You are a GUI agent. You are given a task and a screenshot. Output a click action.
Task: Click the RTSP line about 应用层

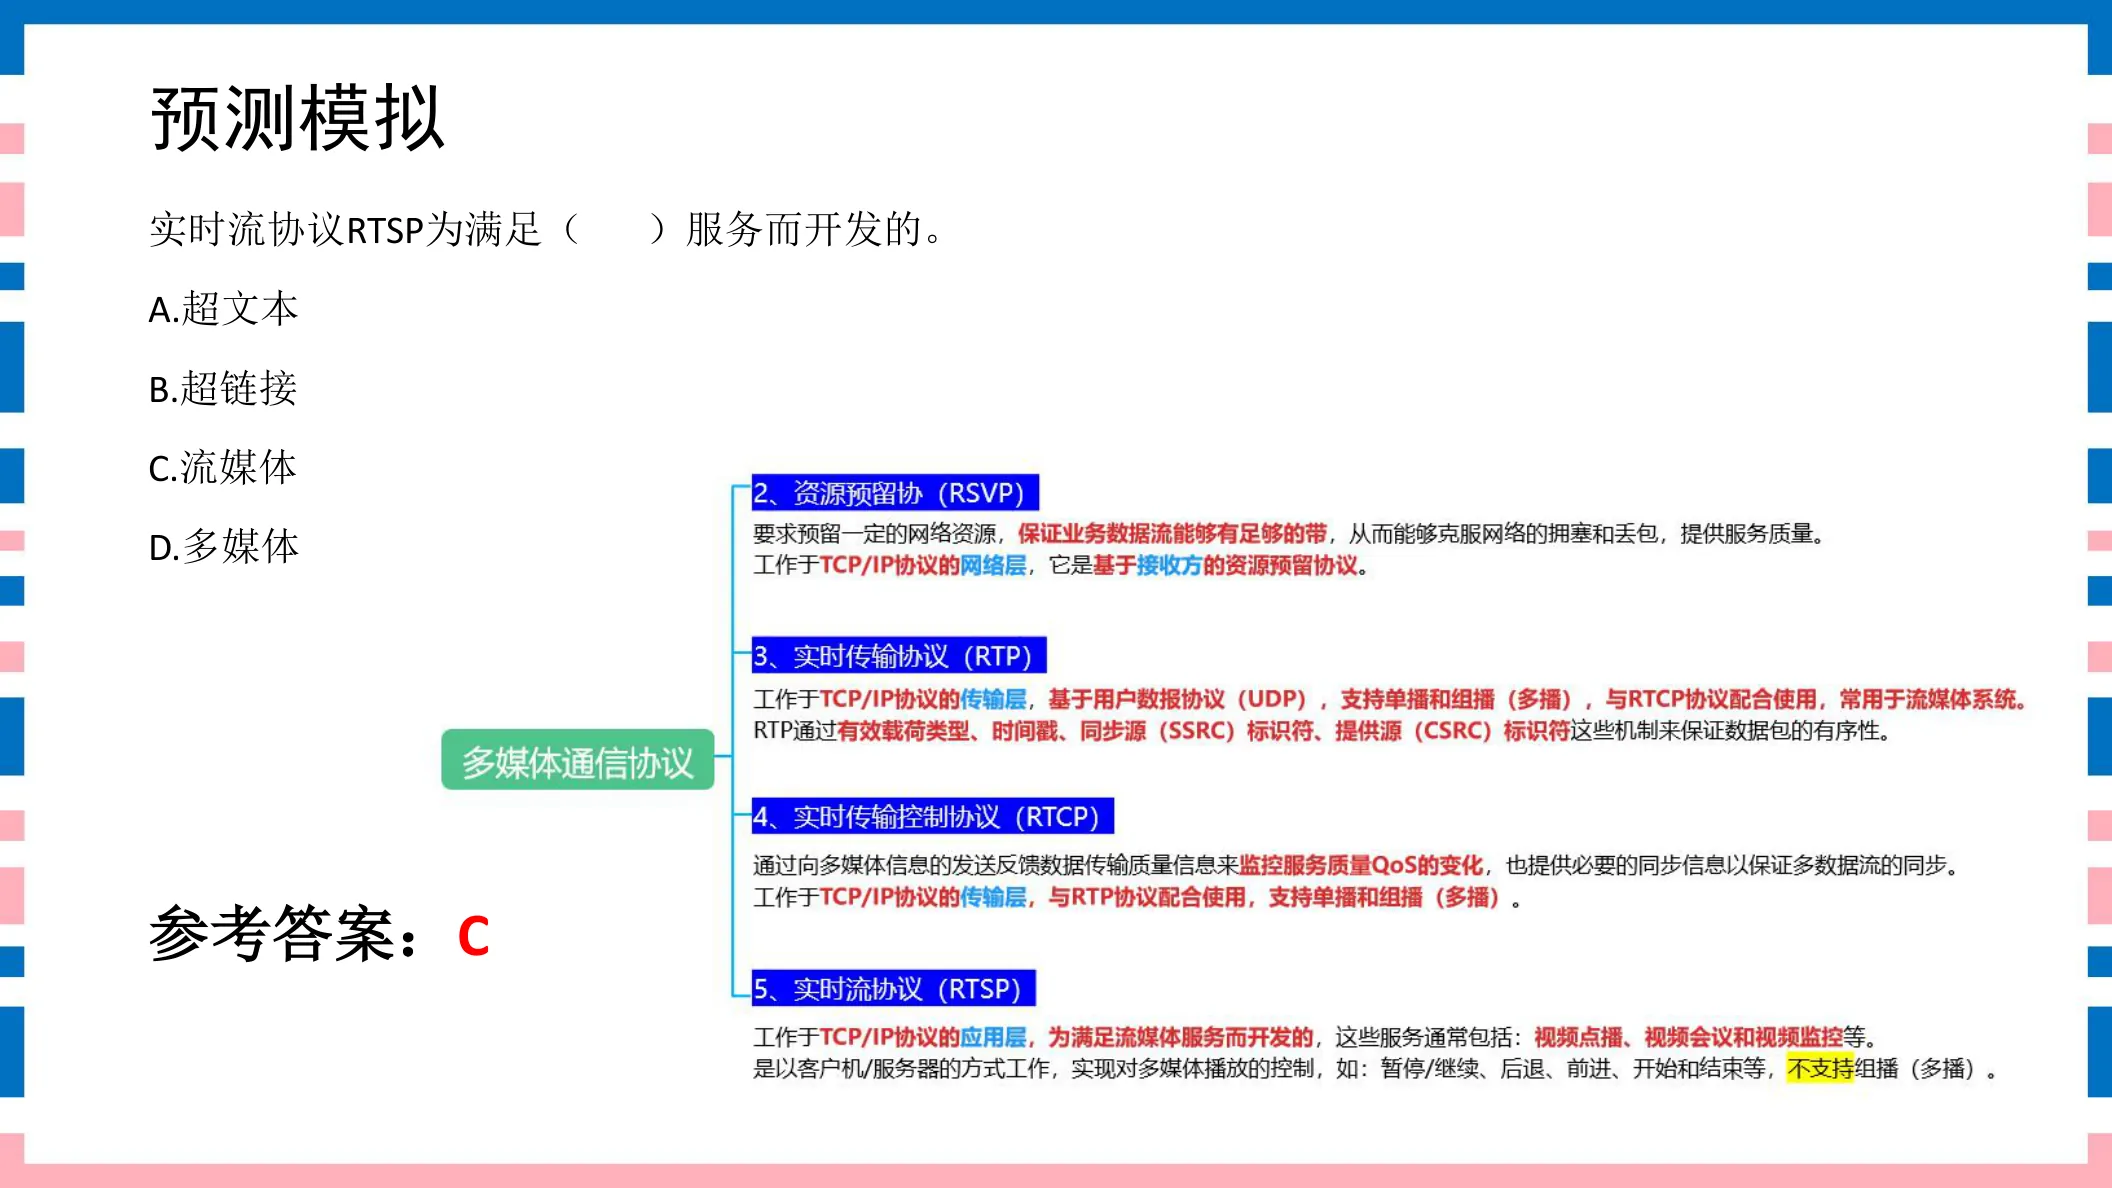(x=1316, y=1038)
